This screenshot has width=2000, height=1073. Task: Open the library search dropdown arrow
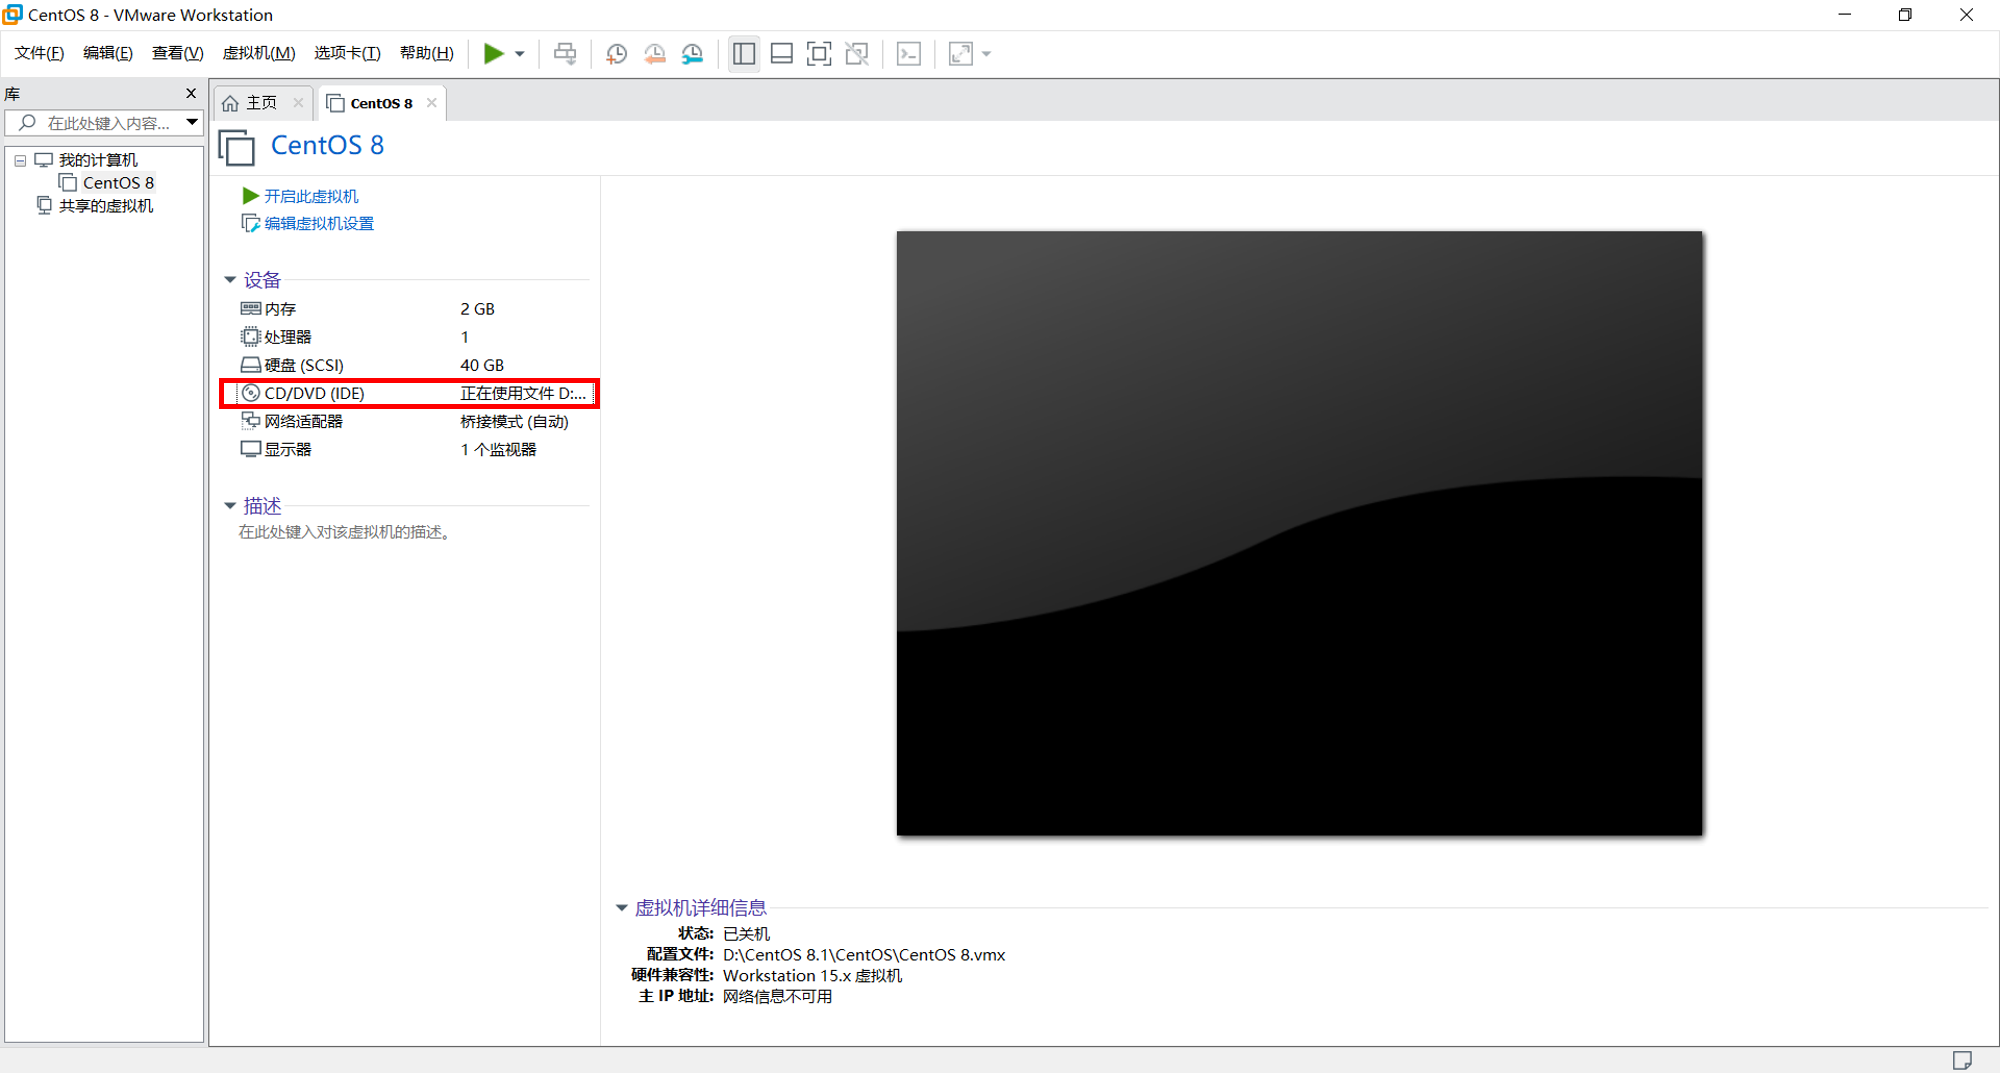pos(192,123)
